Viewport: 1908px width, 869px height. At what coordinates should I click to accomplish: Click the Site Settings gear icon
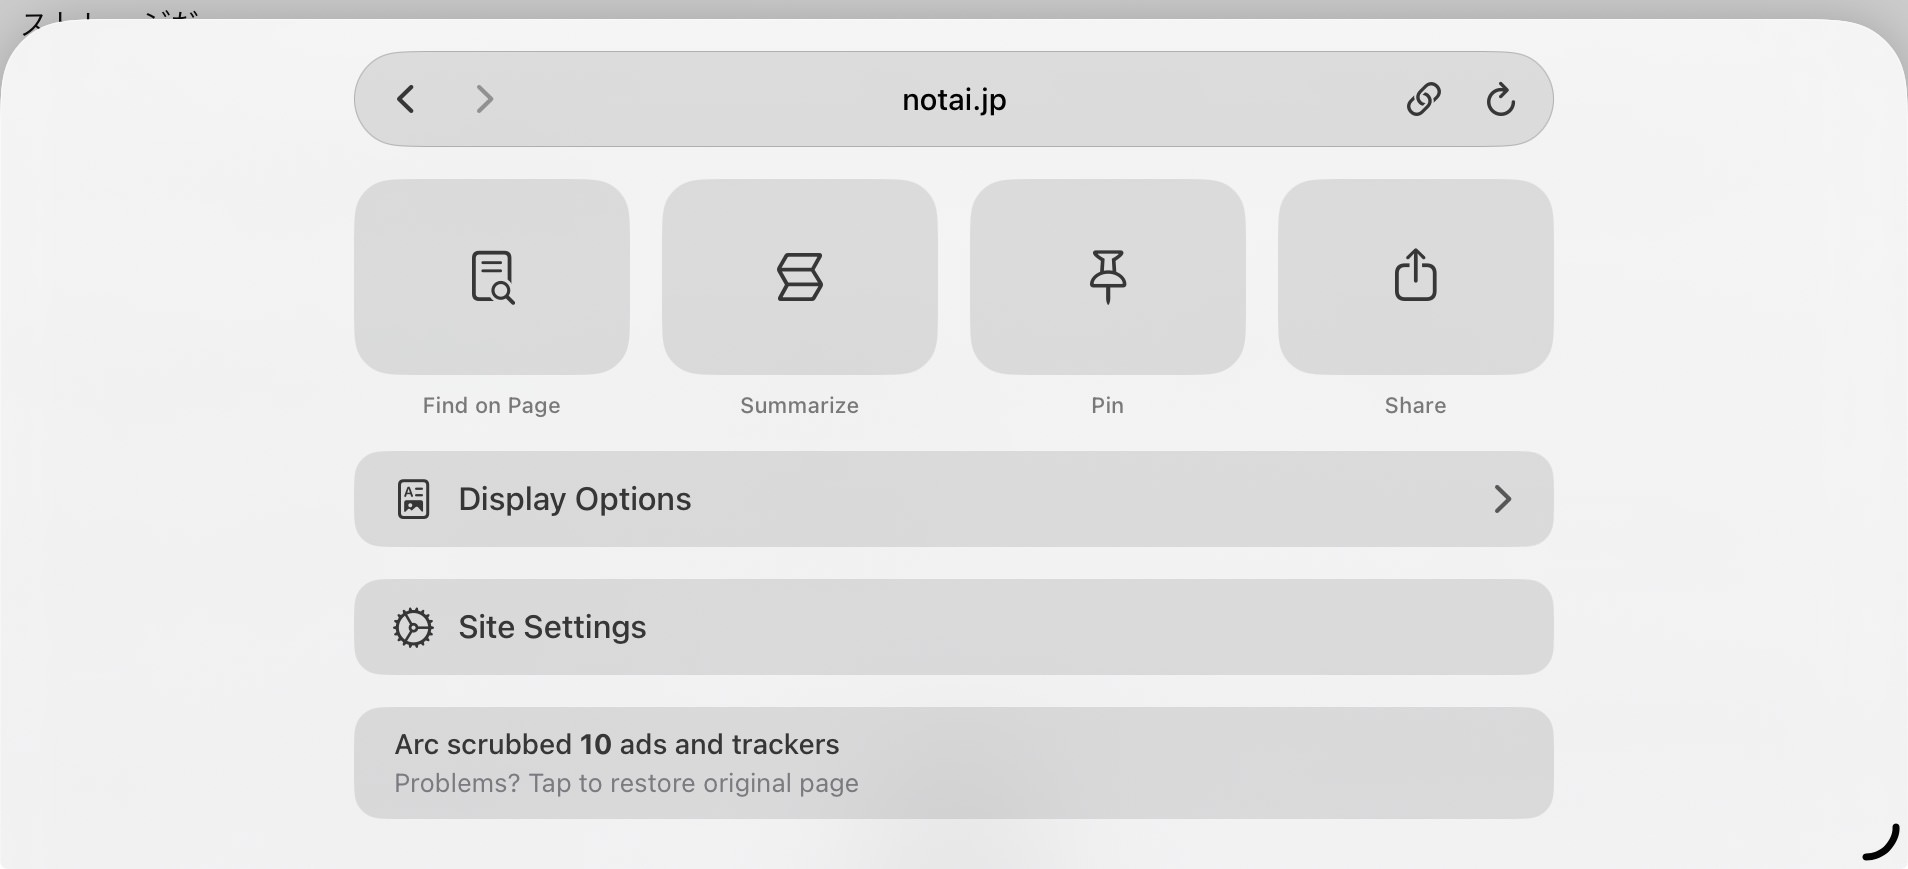[413, 627]
